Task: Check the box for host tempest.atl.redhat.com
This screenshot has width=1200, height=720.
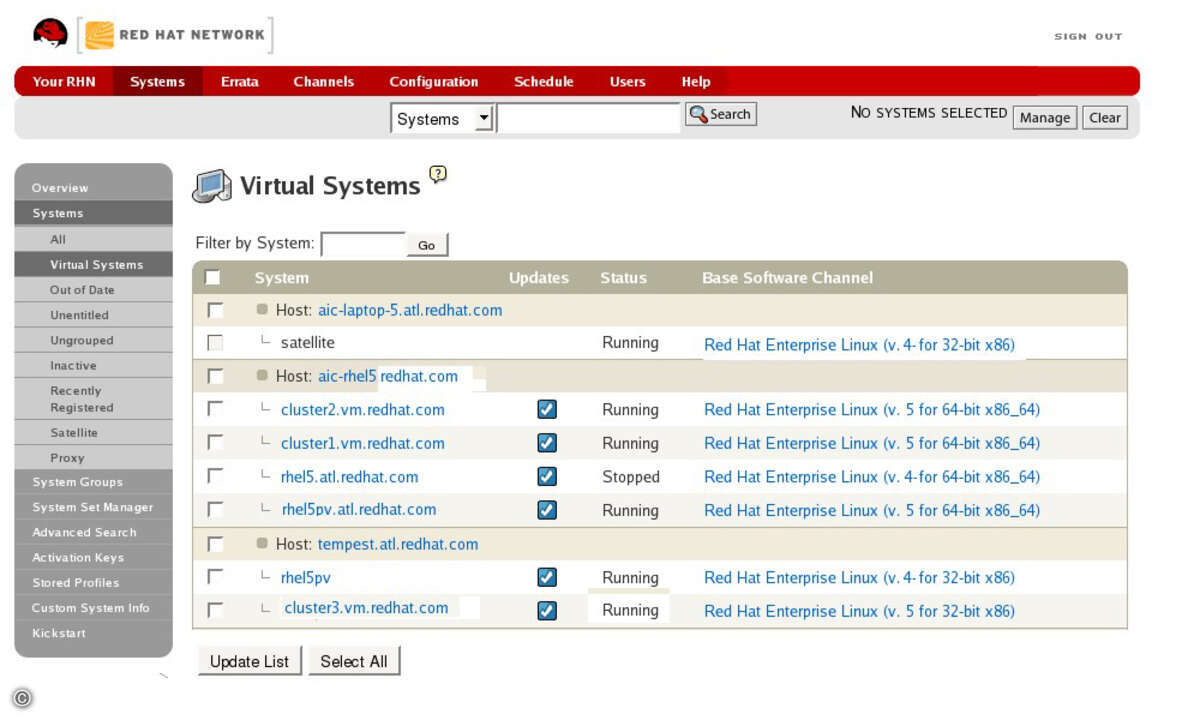Action: coord(215,544)
